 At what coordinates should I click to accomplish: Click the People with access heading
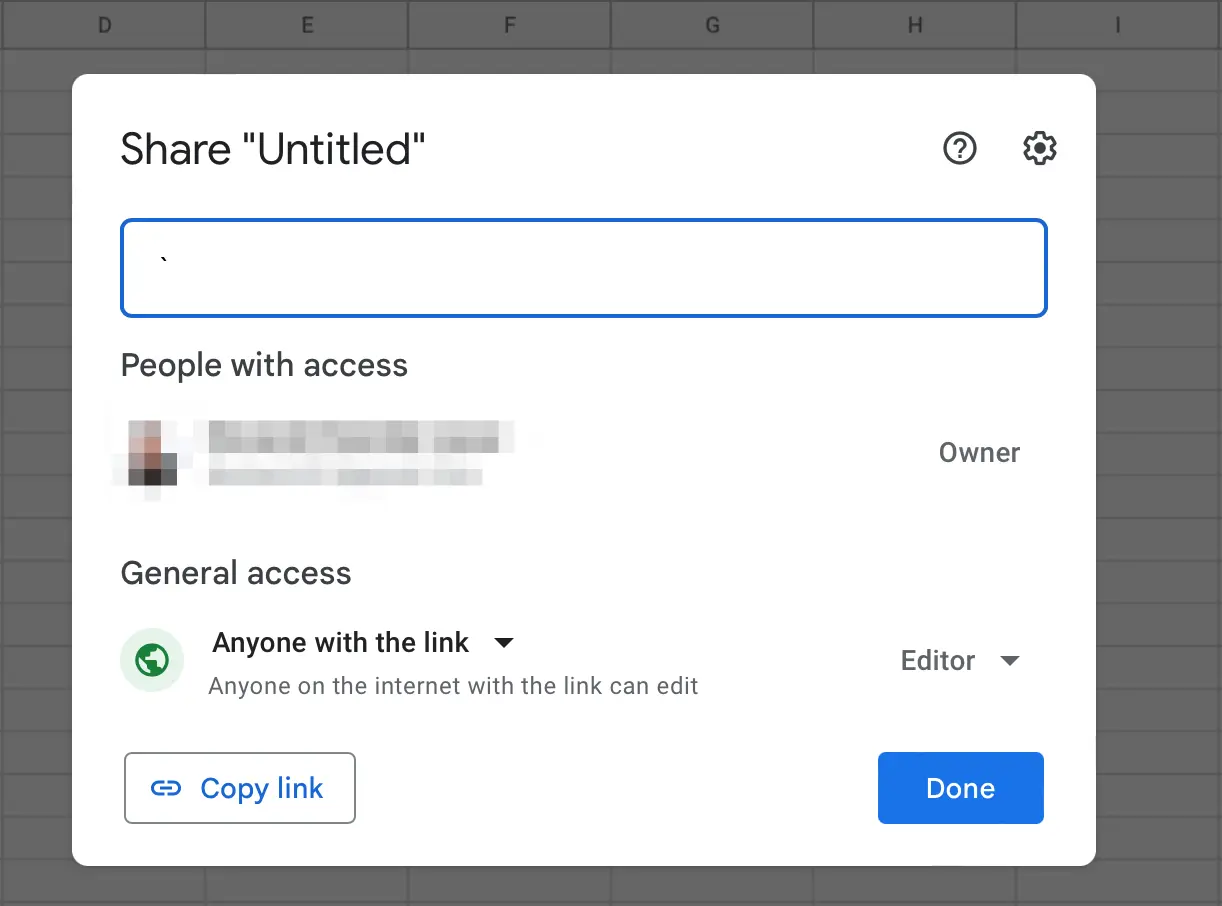click(264, 365)
